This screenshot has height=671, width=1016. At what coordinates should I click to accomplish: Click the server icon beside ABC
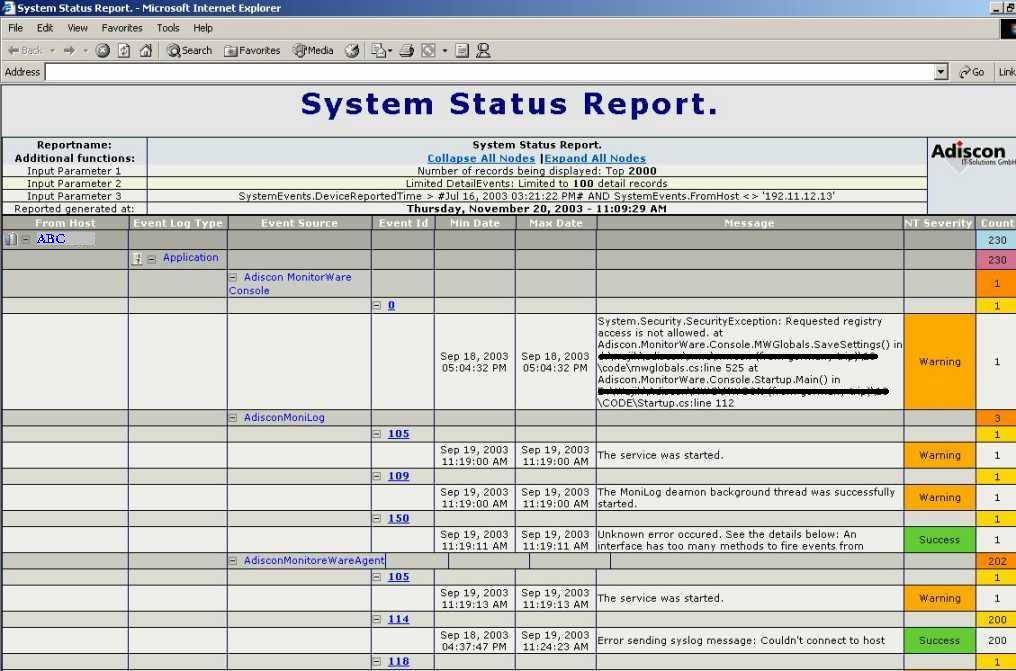[x=11, y=239]
